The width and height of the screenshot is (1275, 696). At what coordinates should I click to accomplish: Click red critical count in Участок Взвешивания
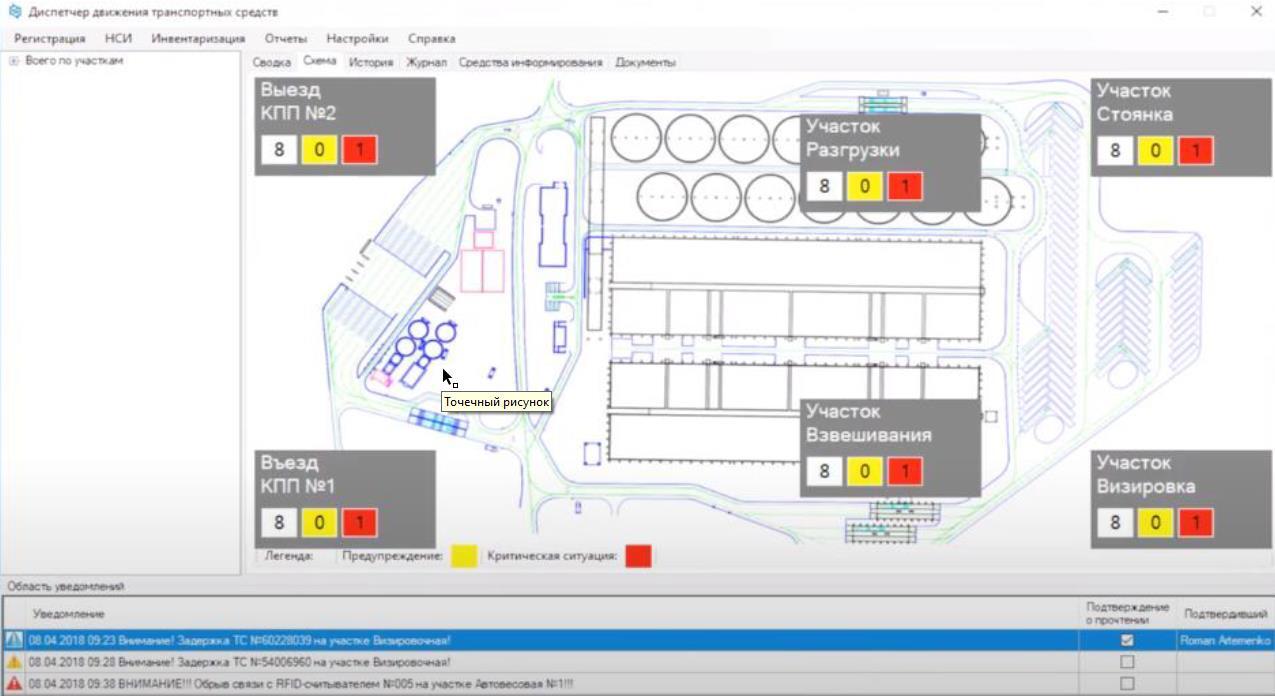point(905,471)
